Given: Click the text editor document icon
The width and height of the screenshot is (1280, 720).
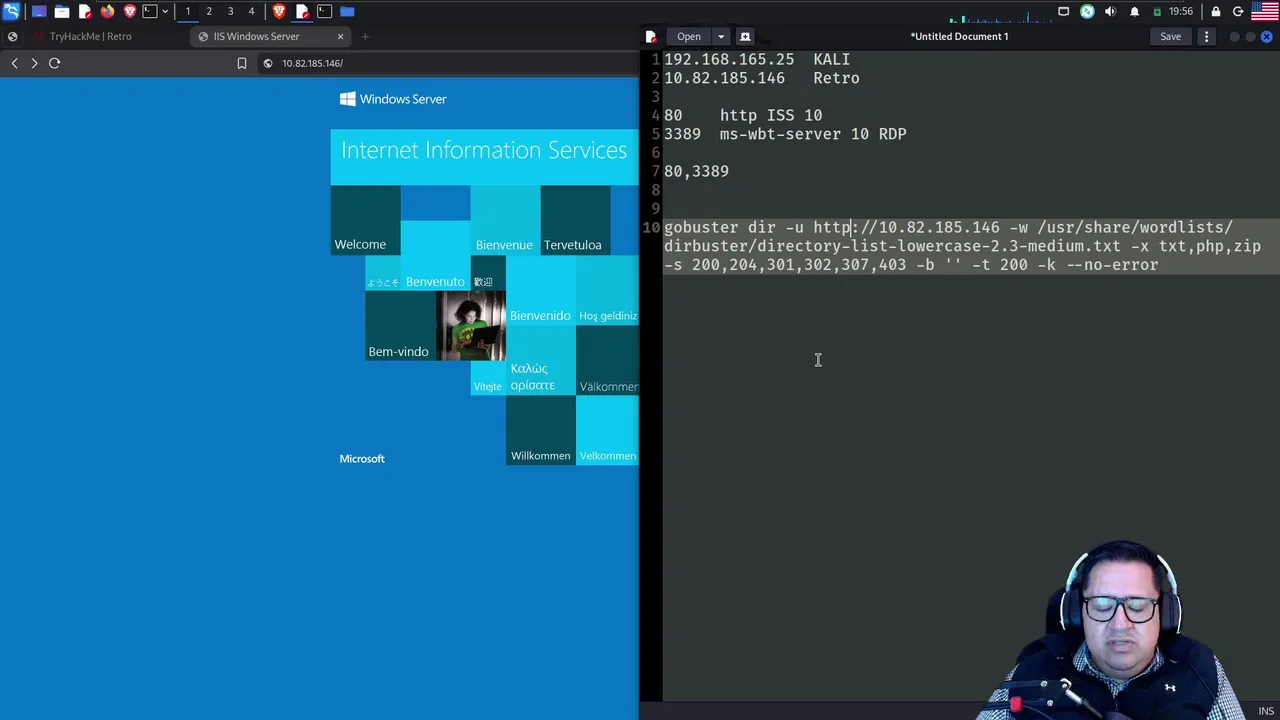Looking at the screenshot, I should (652, 37).
